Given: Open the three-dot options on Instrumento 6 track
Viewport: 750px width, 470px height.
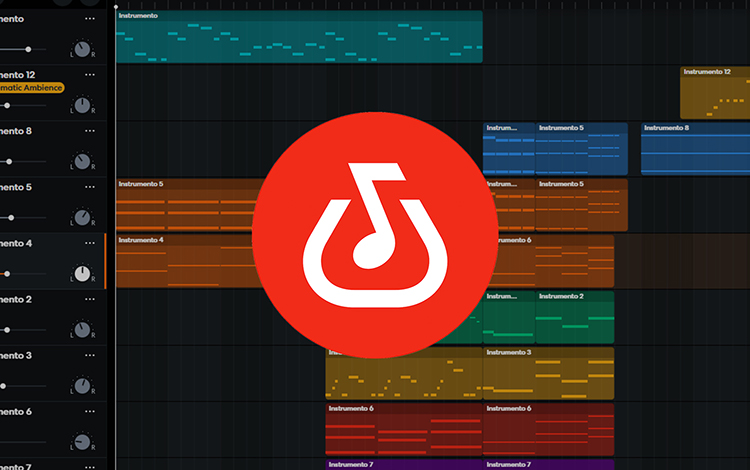Looking at the screenshot, I should click(x=90, y=411).
